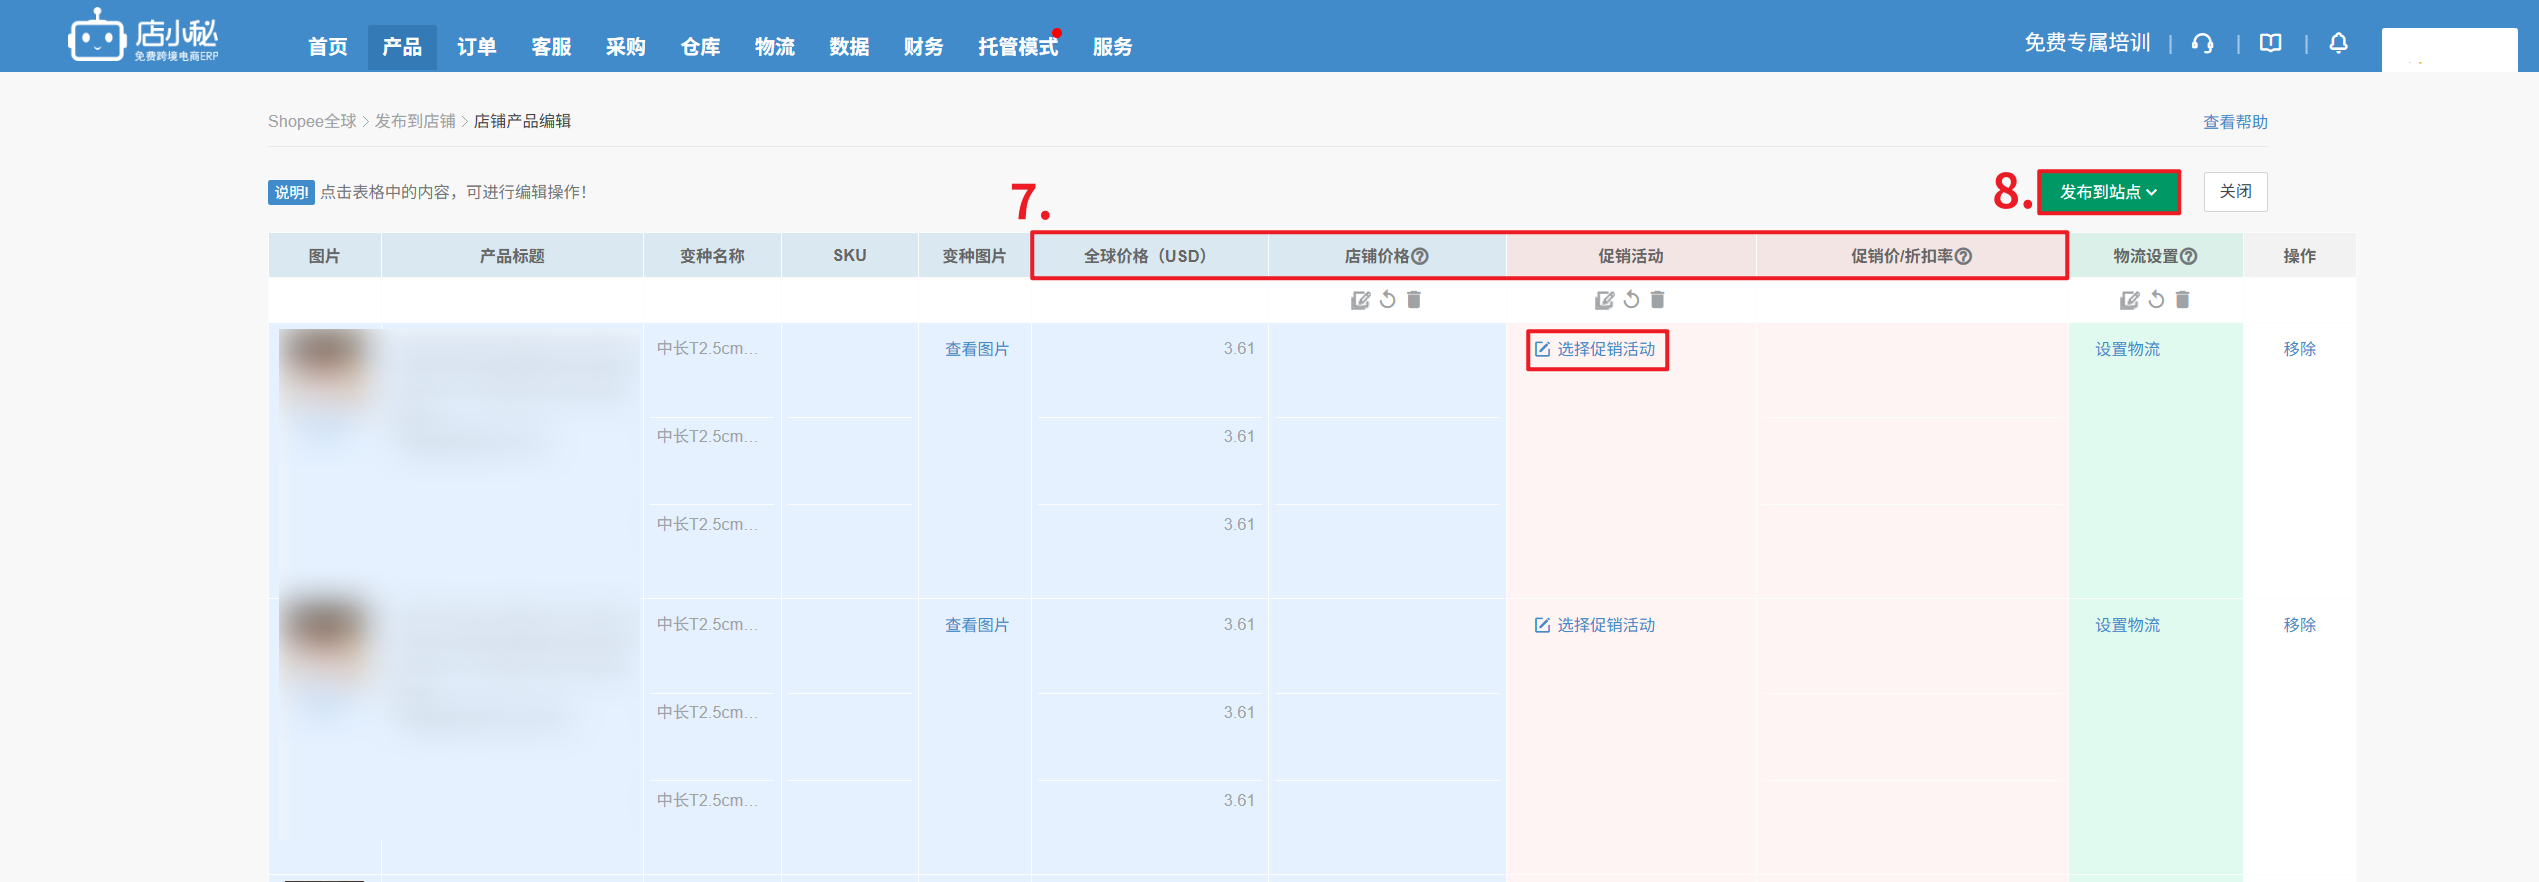Go to 首页 in top navigation

tap(327, 47)
